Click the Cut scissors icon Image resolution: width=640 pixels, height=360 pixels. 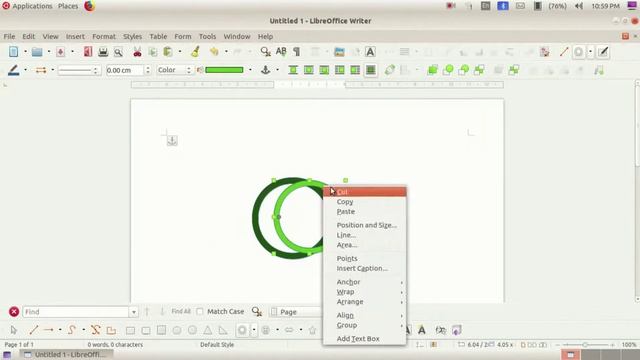pyautogui.click(x=137, y=52)
